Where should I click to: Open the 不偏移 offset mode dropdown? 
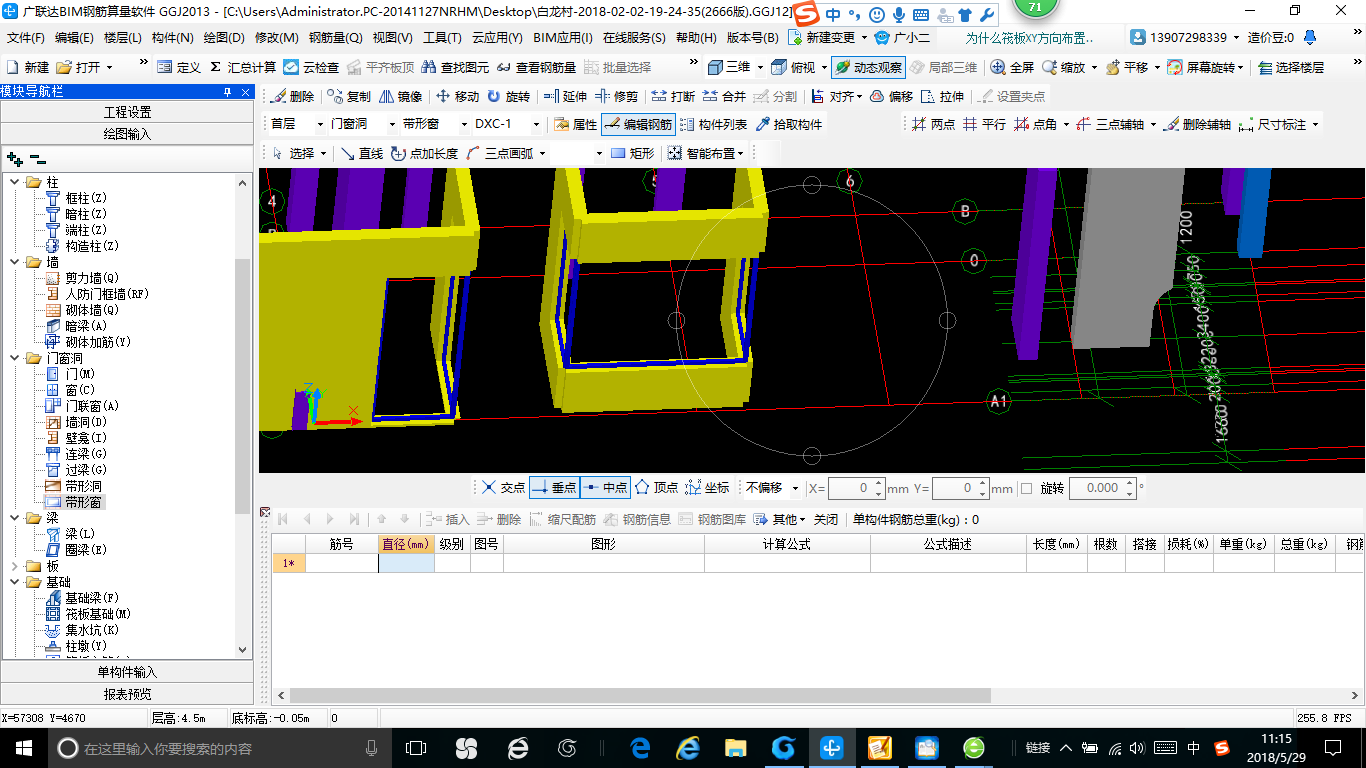point(795,488)
